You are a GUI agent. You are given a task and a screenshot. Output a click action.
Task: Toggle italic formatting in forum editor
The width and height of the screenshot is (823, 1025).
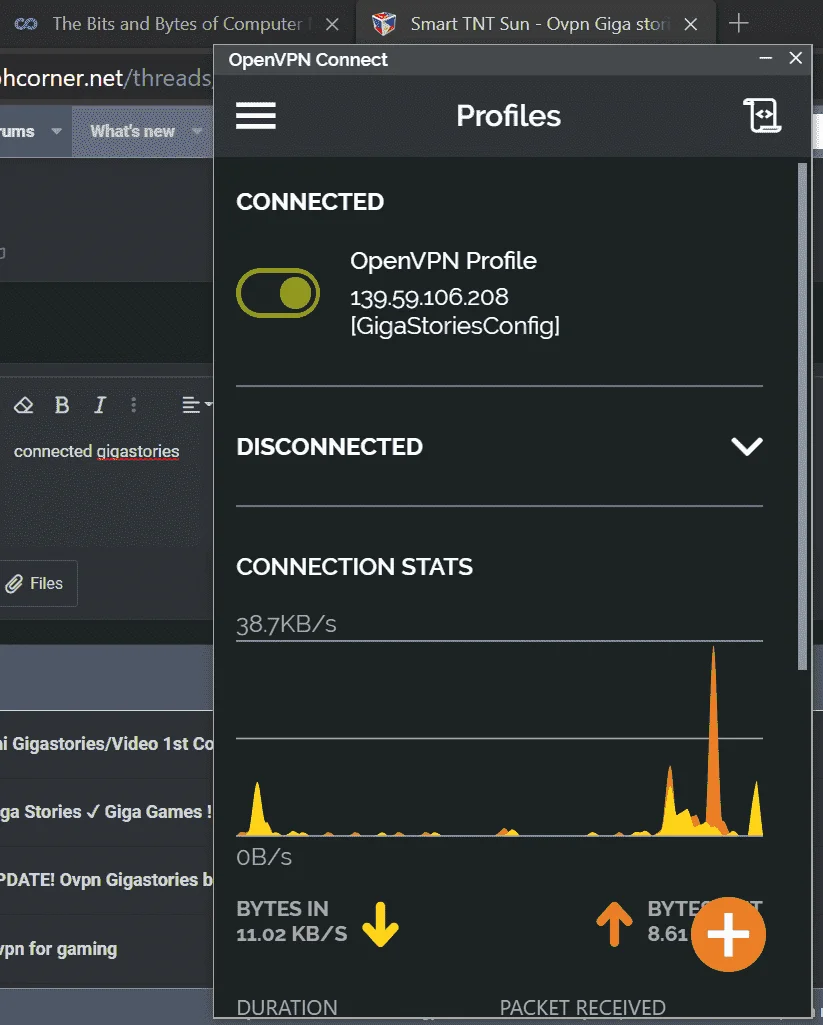[x=99, y=405]
